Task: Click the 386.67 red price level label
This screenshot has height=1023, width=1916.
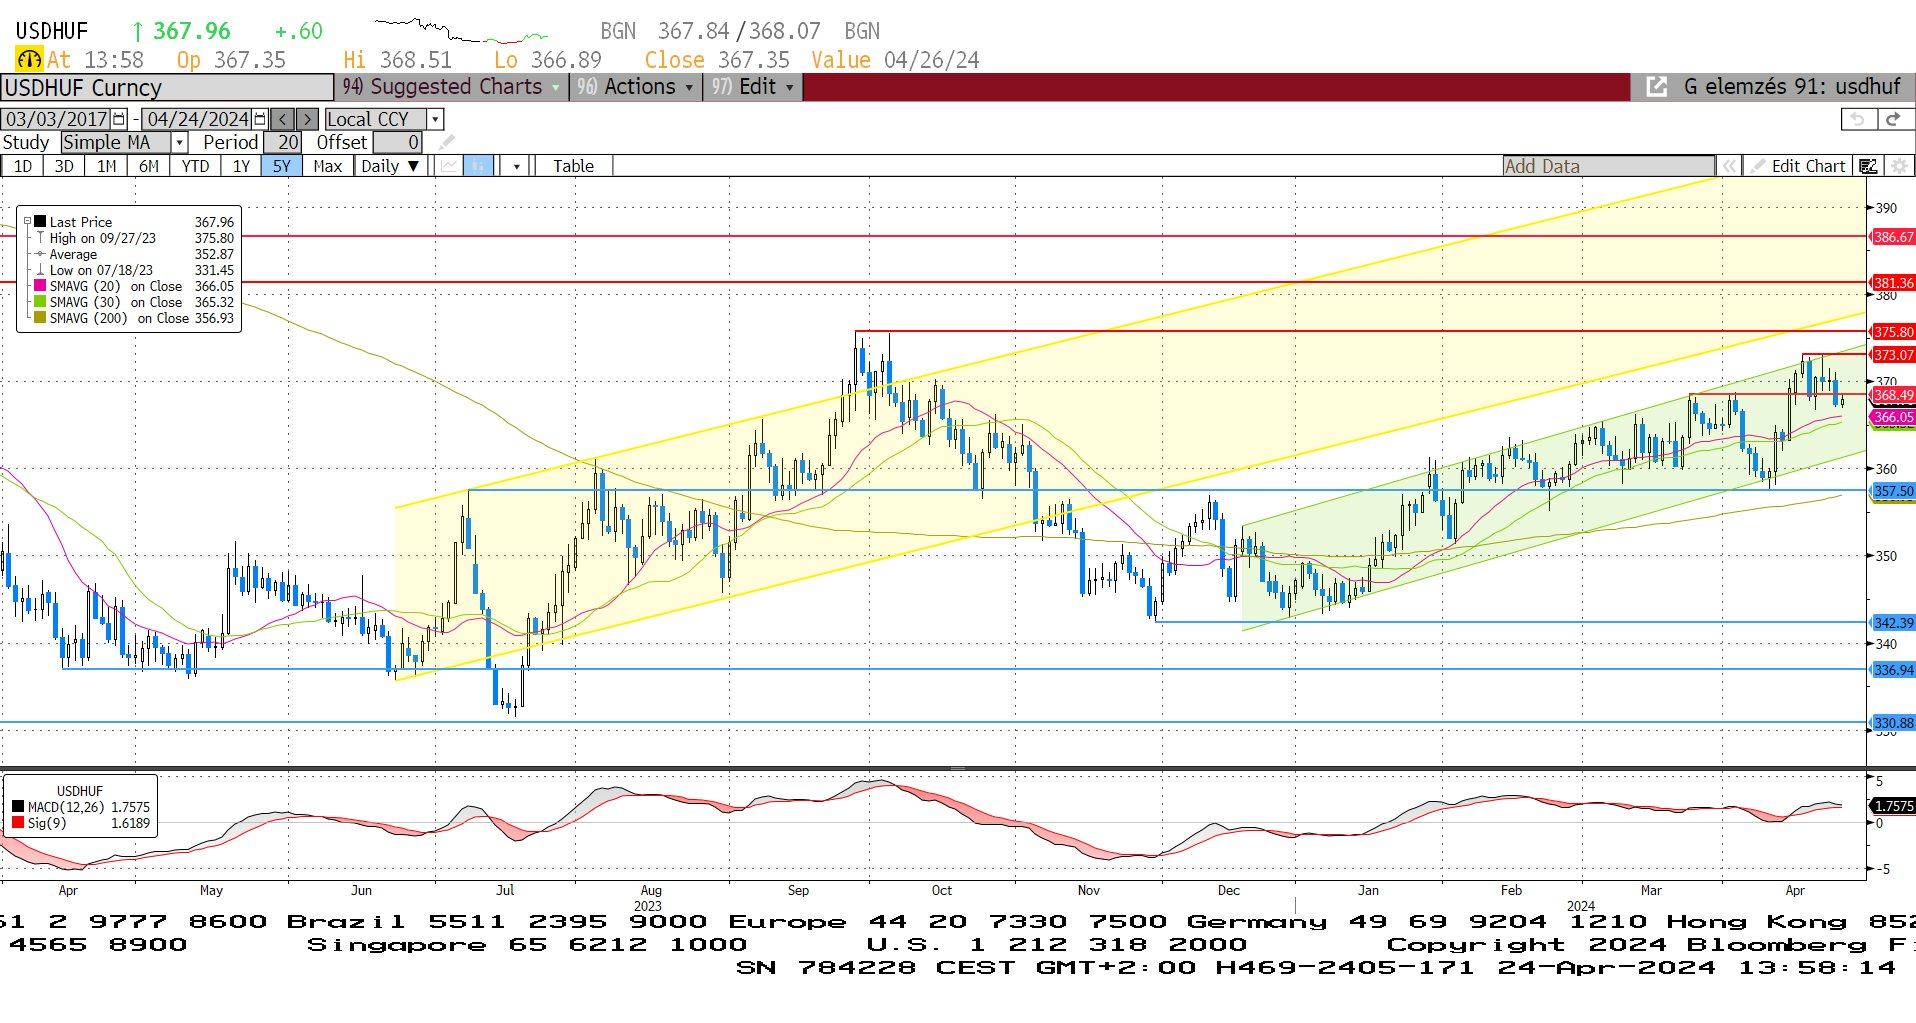Action: (1893, 237)
